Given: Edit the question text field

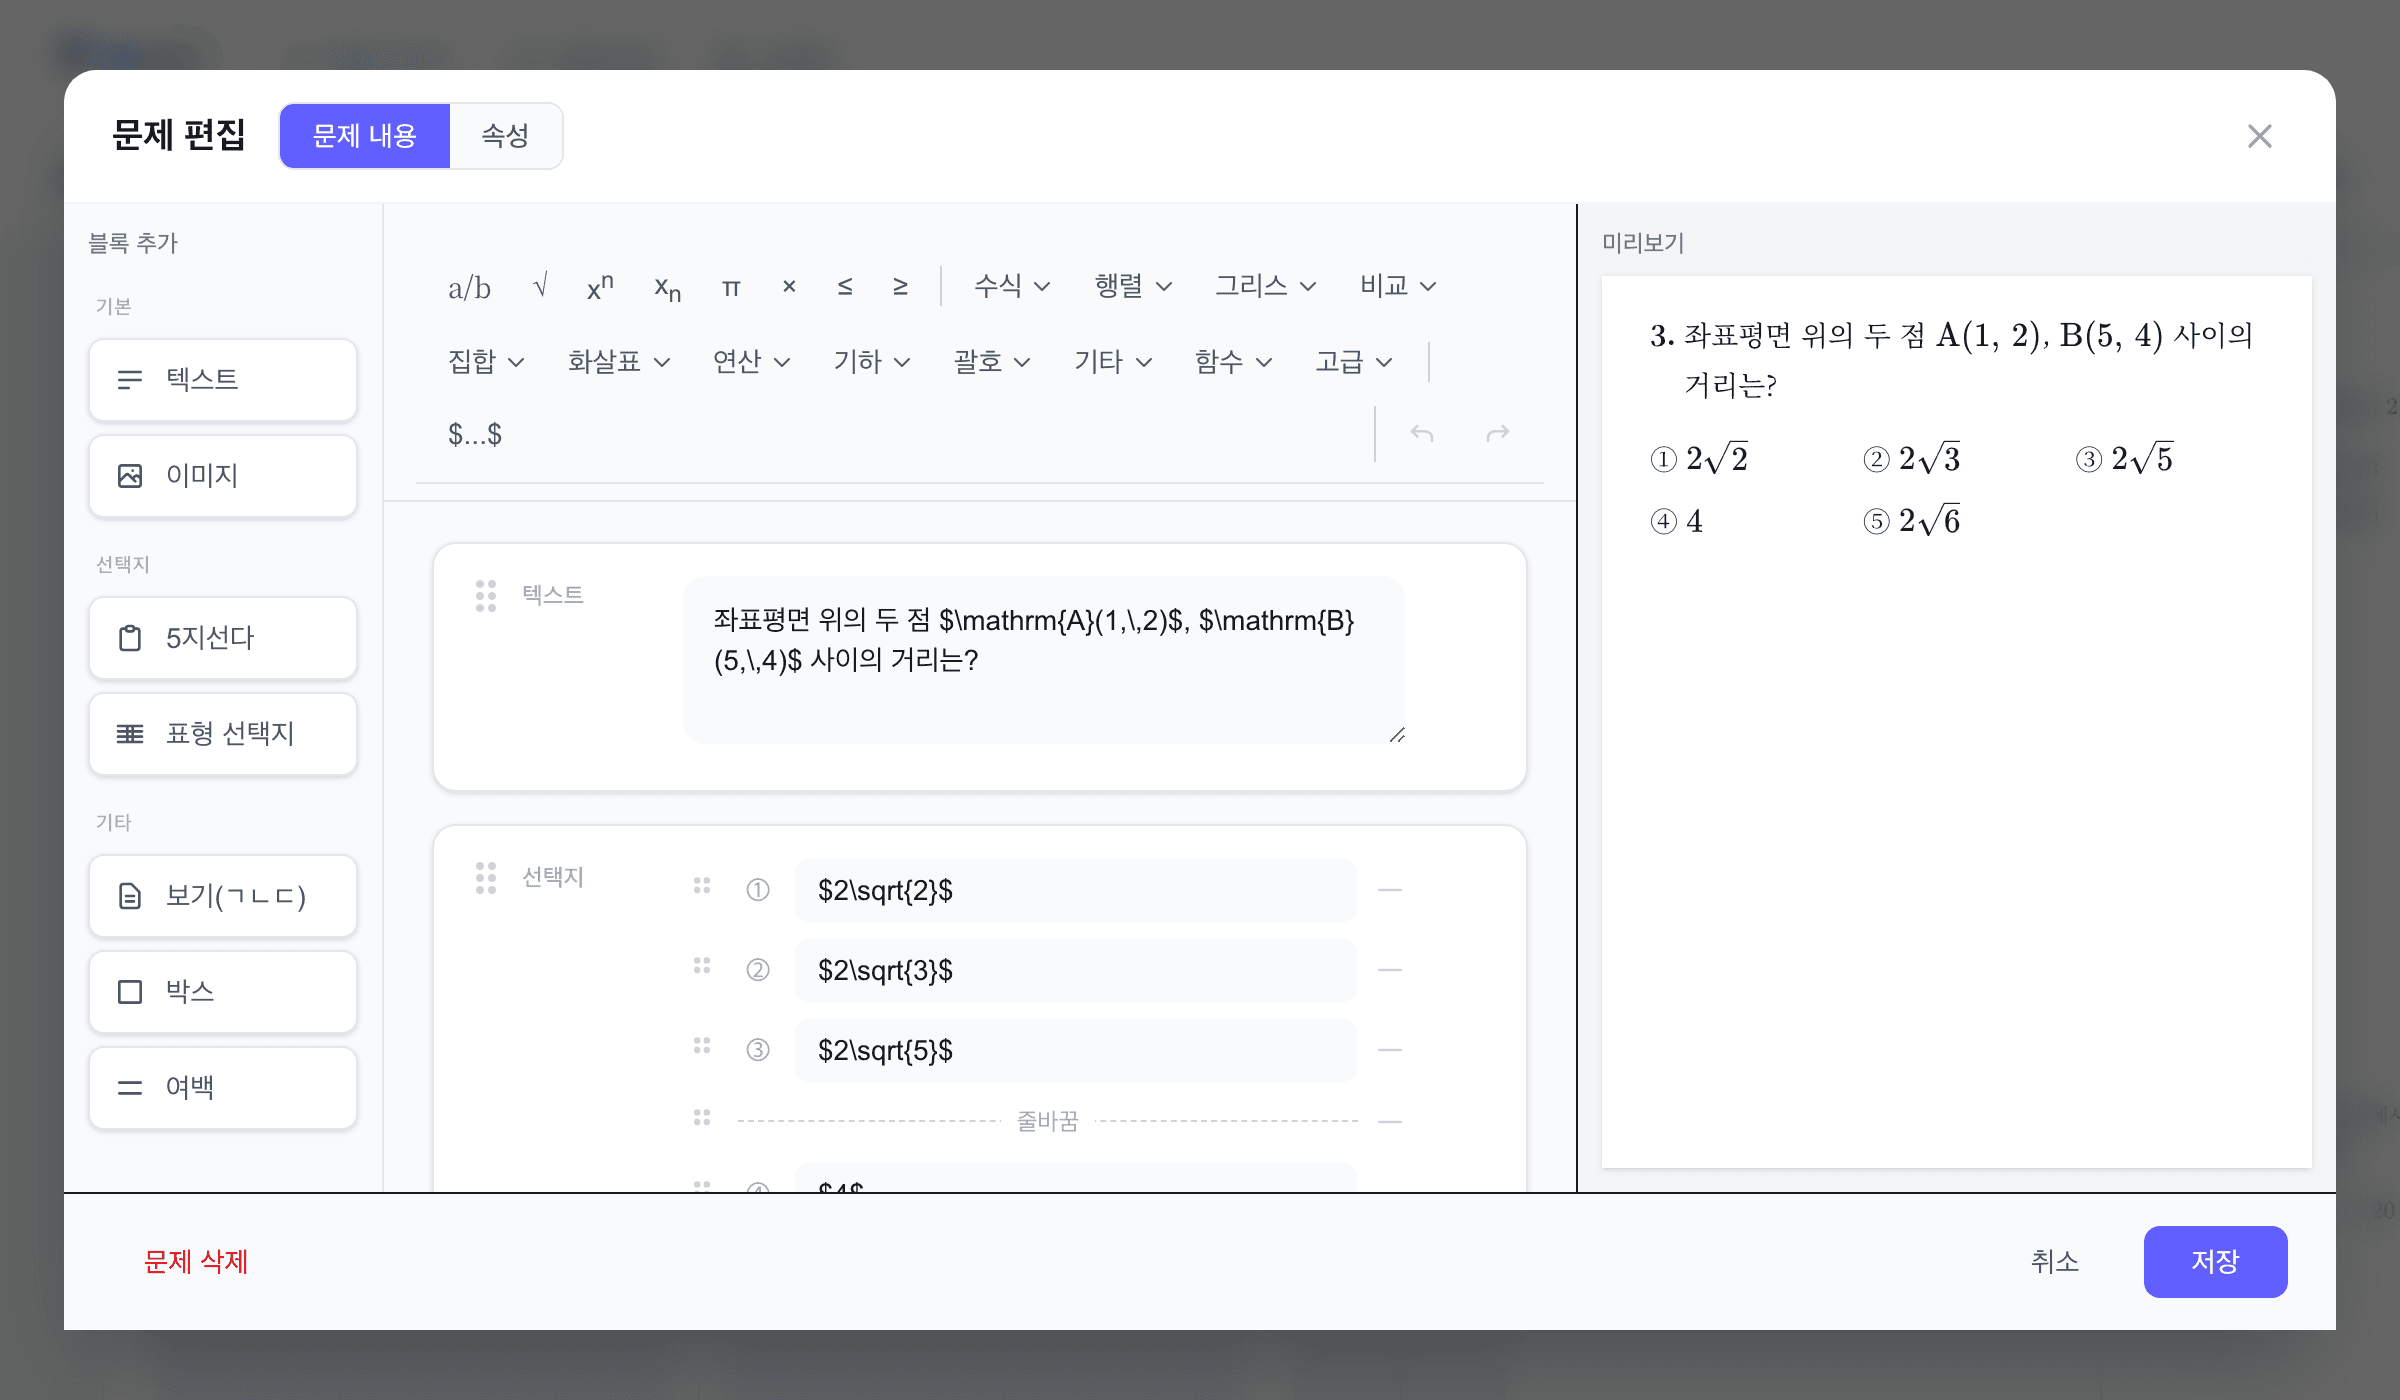Looking at the screenshot, I should [x=1044, y=660].
